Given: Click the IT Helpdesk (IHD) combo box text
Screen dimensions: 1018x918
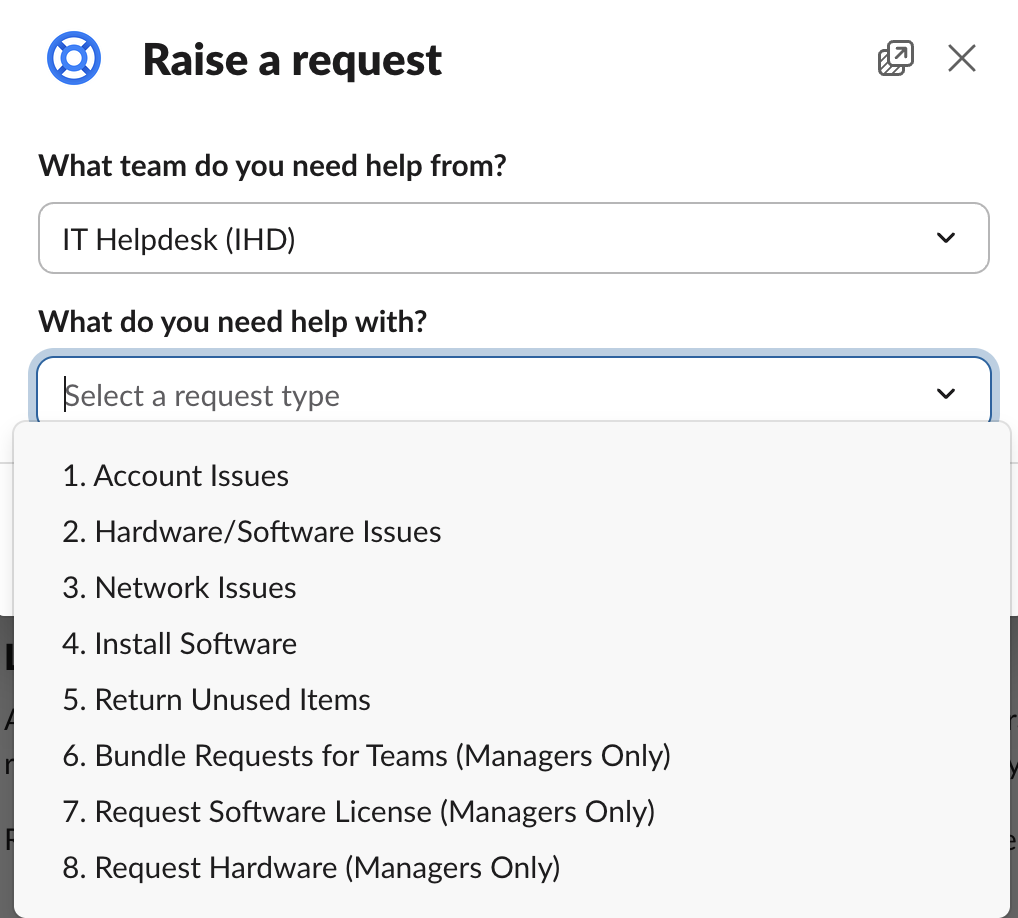Looking at the screenshot, I should pyautogui.click(x=178, y=238).
